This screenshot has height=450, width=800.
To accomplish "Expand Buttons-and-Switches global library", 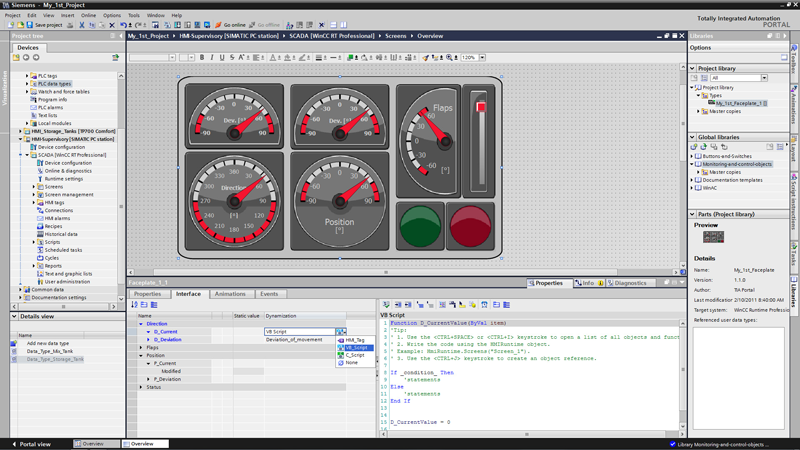I will click(x=692, y=156).
